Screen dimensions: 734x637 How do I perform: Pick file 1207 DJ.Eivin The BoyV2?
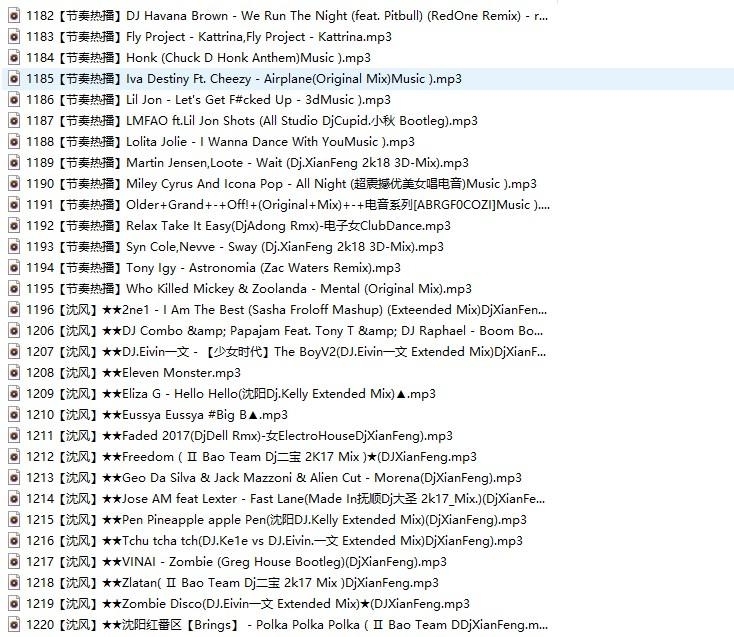286,352
